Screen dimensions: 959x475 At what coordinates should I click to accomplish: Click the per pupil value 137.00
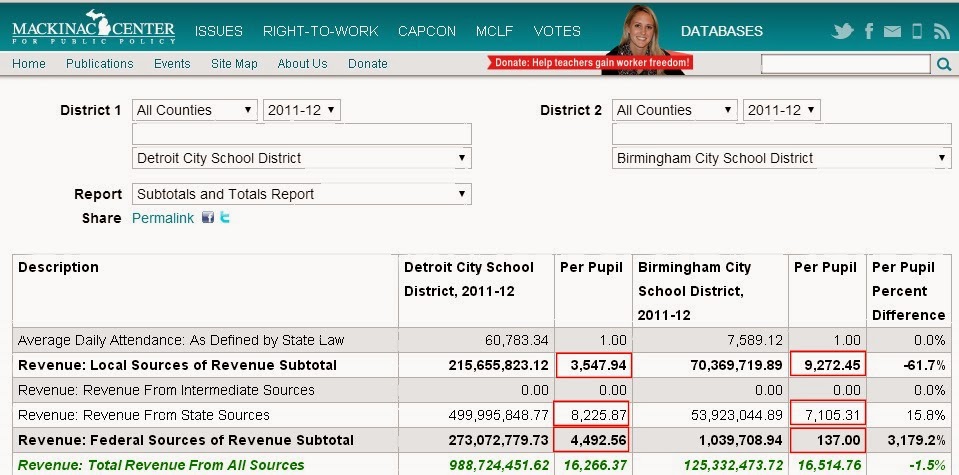(x=840, y=440)
